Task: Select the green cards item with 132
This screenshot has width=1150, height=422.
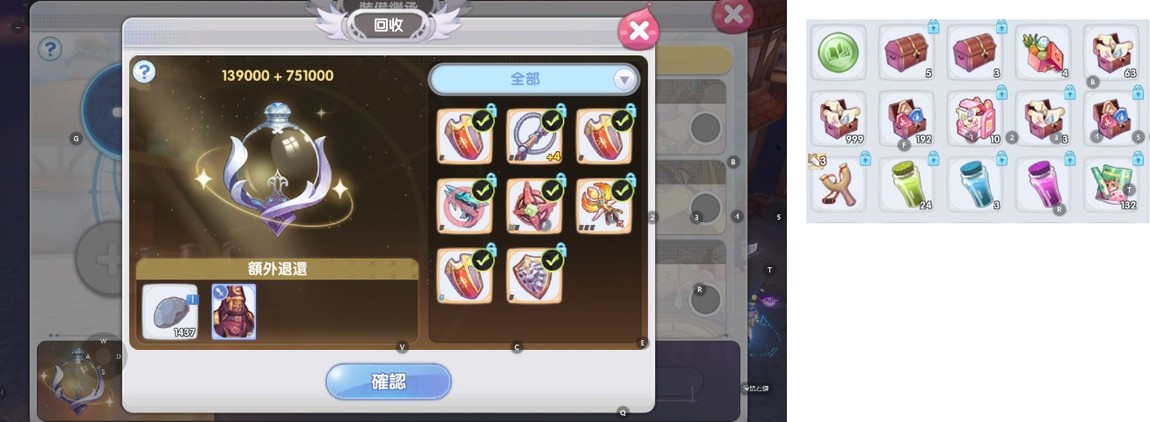Action: point(1110,184)
